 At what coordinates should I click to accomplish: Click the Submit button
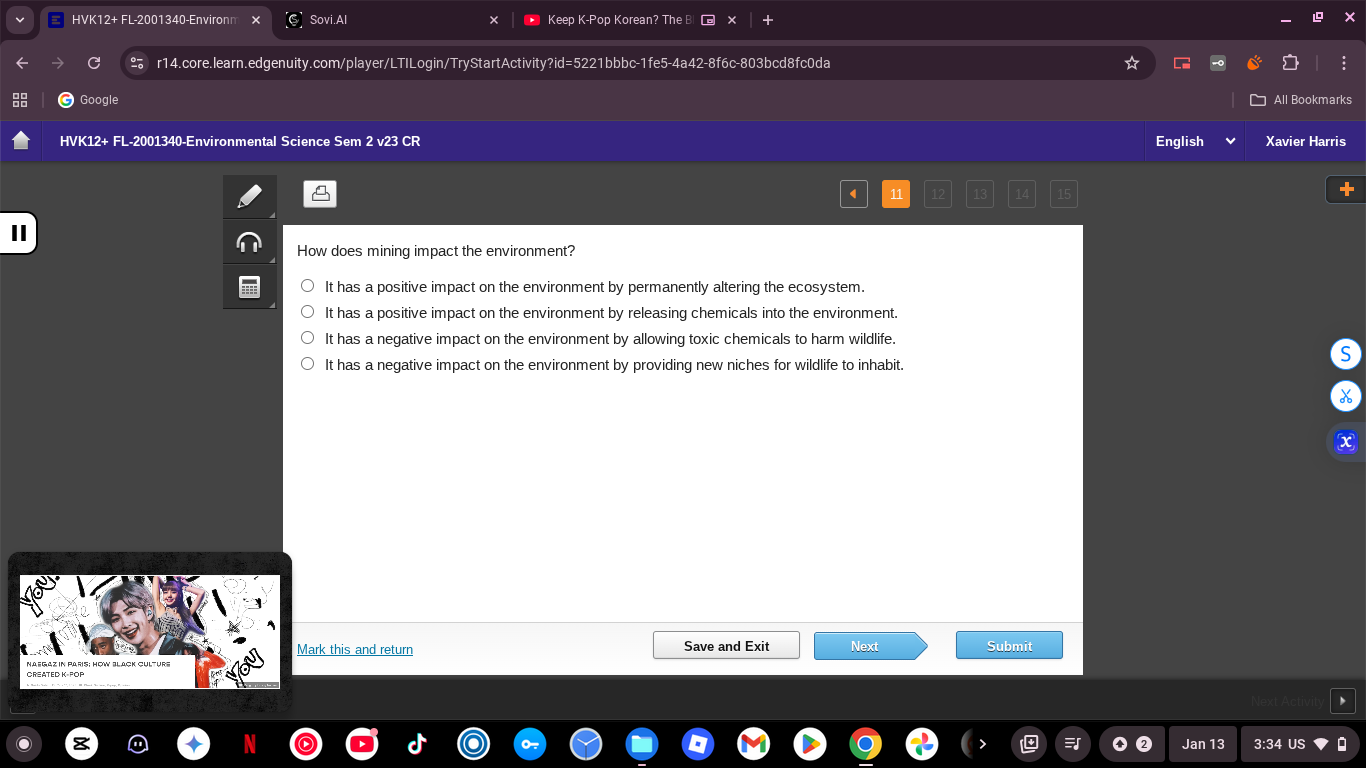pyautogui.click(x=1008, y=646)
